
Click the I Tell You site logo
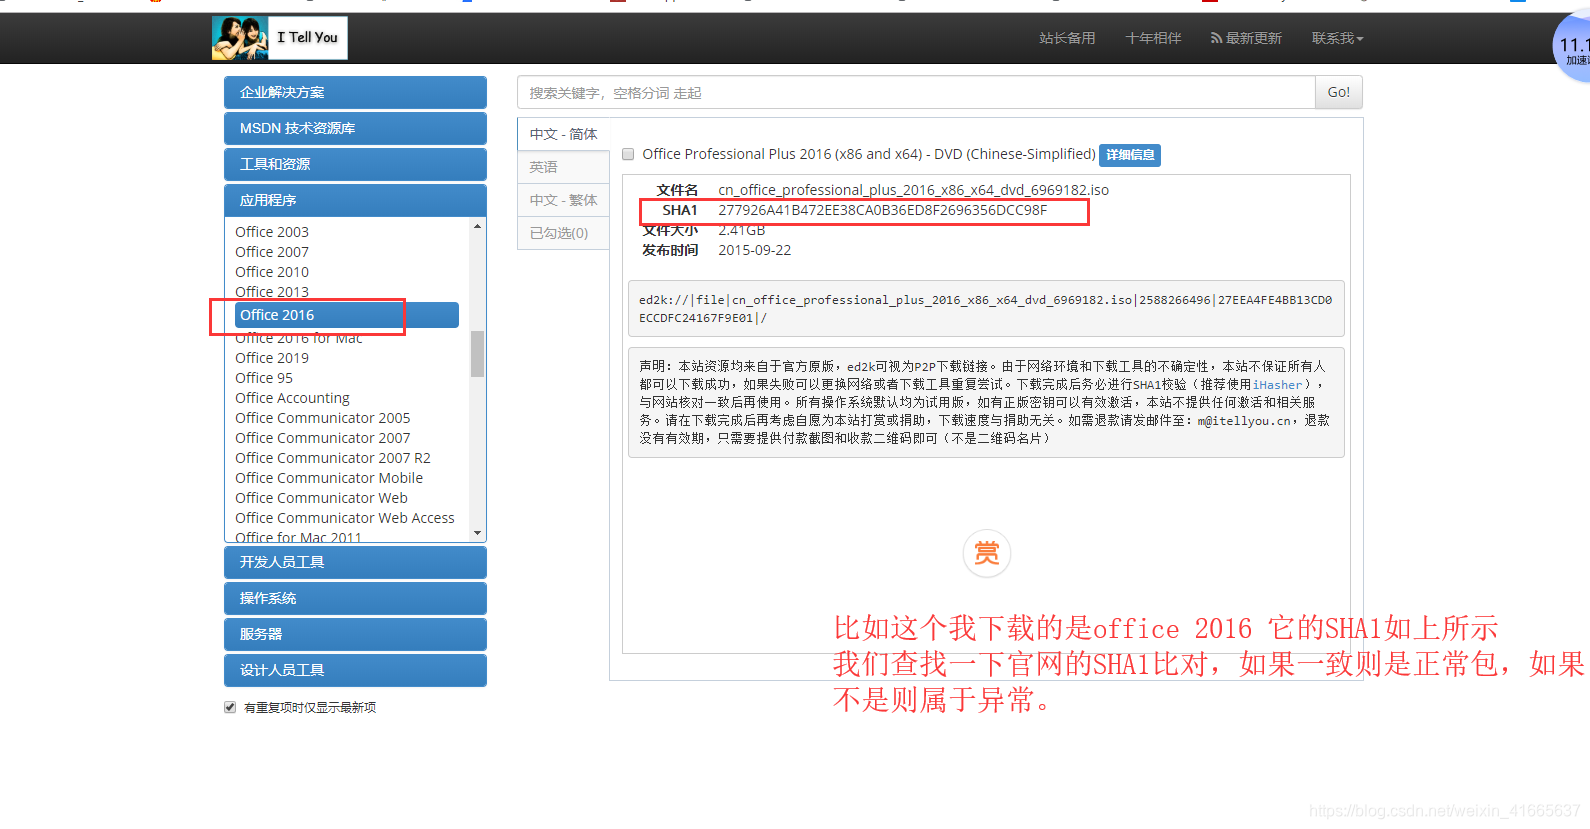(279, 38)
